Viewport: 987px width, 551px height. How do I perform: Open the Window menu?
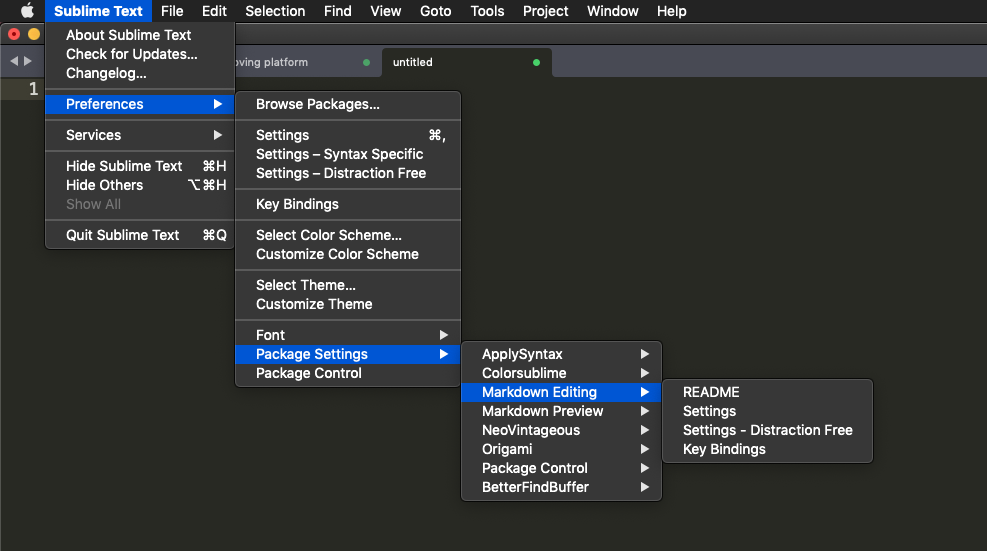click(612, 11)
